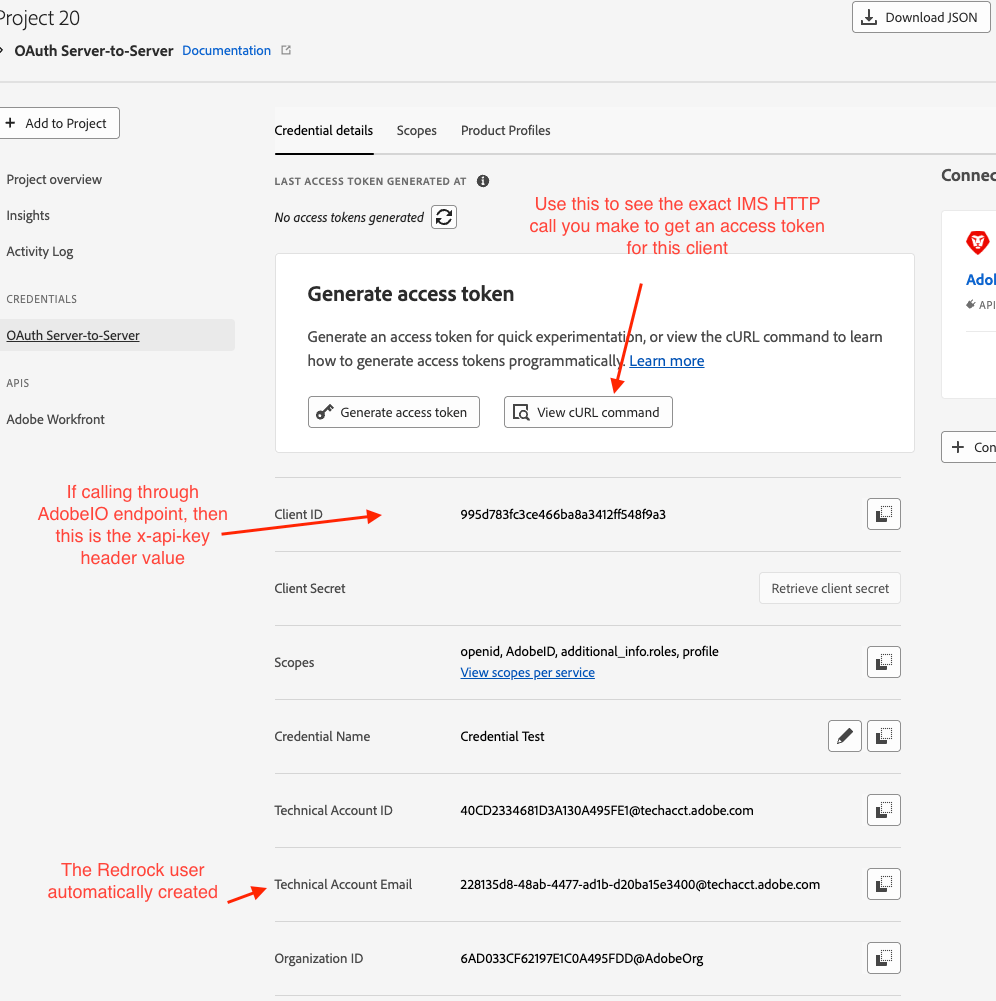Copy the Organization ID

883,958
